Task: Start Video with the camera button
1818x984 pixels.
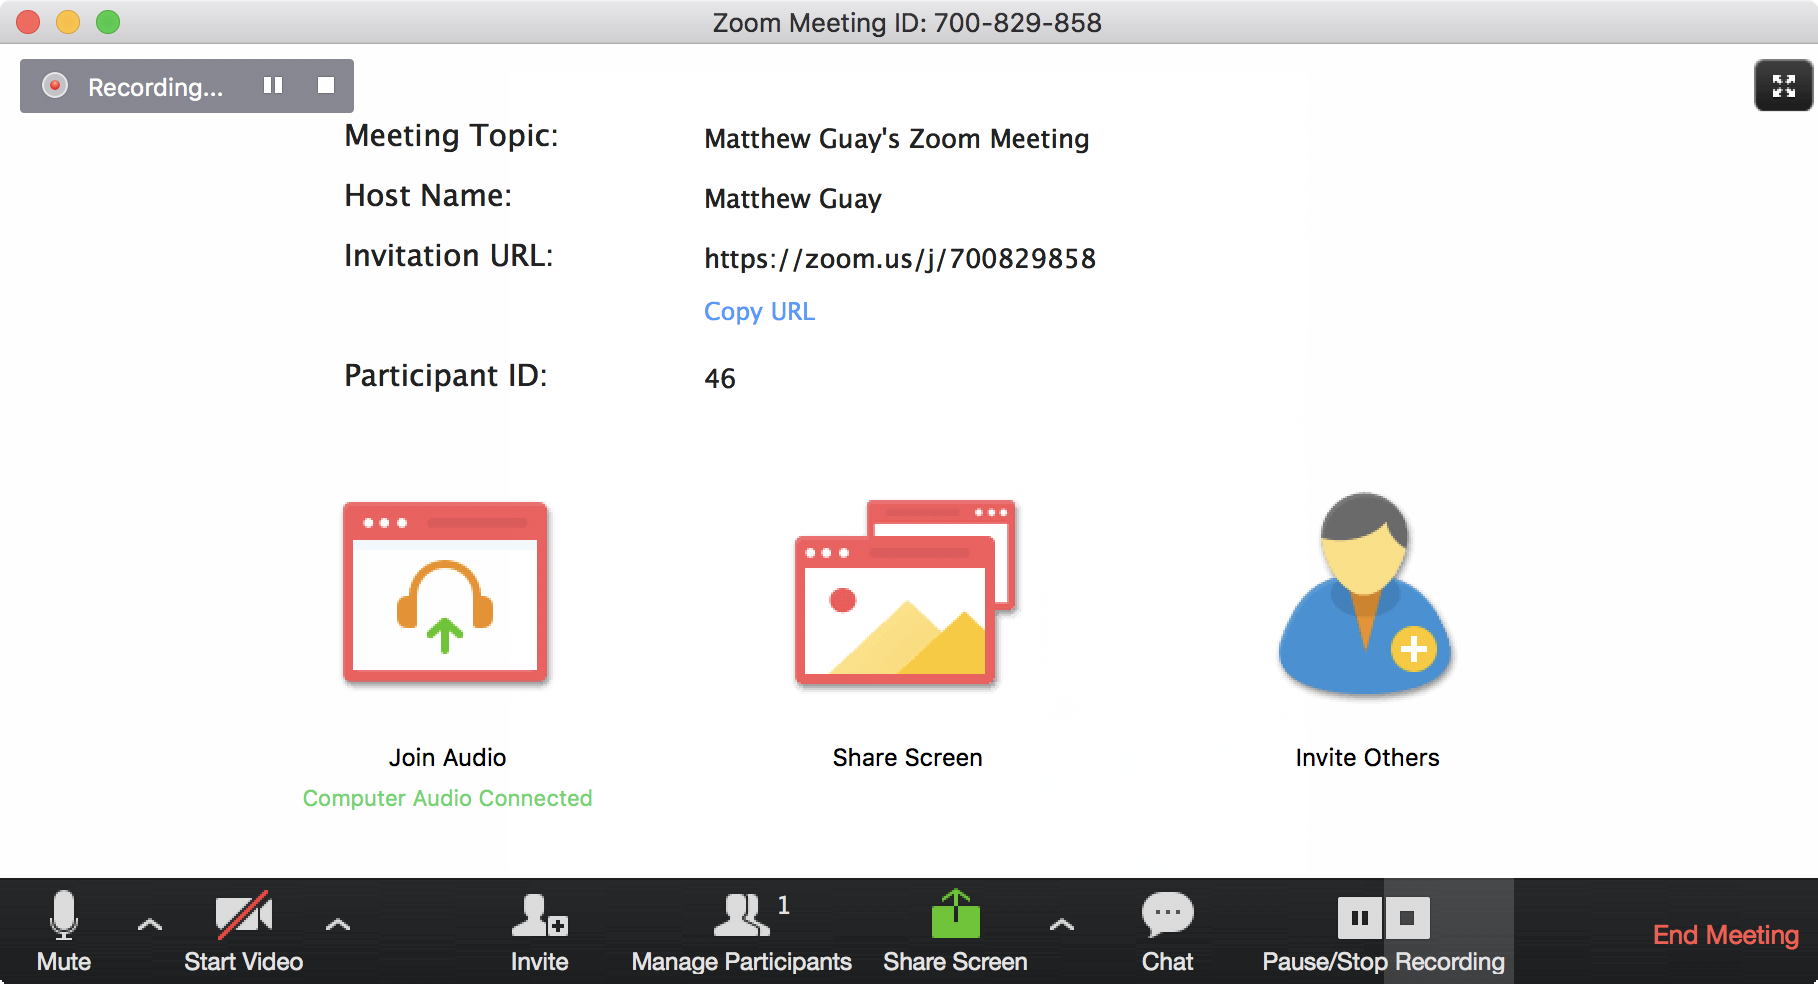Action: tap(243, 931)
